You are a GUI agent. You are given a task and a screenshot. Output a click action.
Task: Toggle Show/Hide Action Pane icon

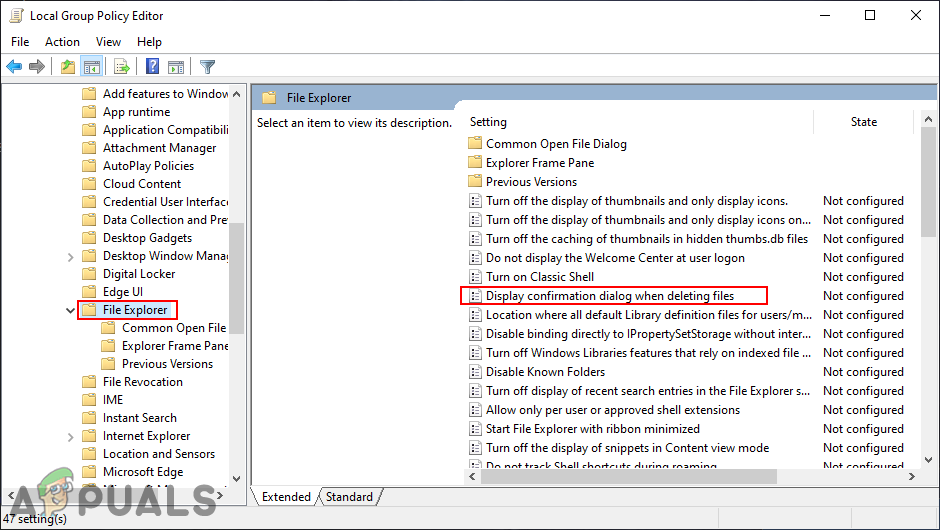tap(176, 67)
